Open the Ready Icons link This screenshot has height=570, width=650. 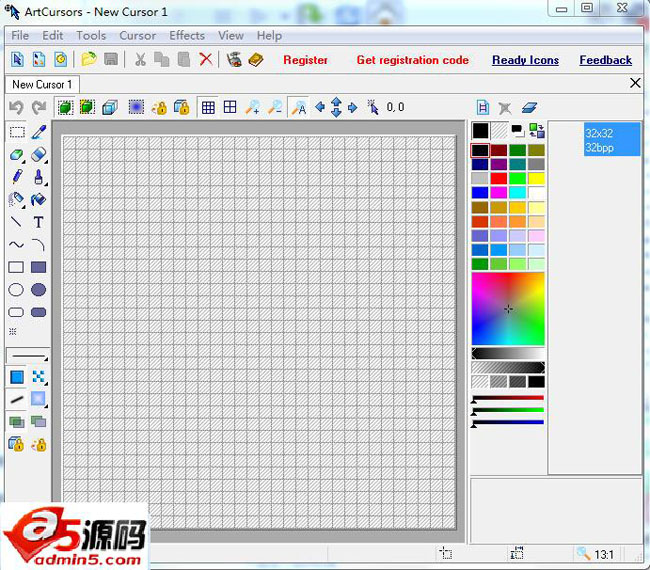(525, 60)
